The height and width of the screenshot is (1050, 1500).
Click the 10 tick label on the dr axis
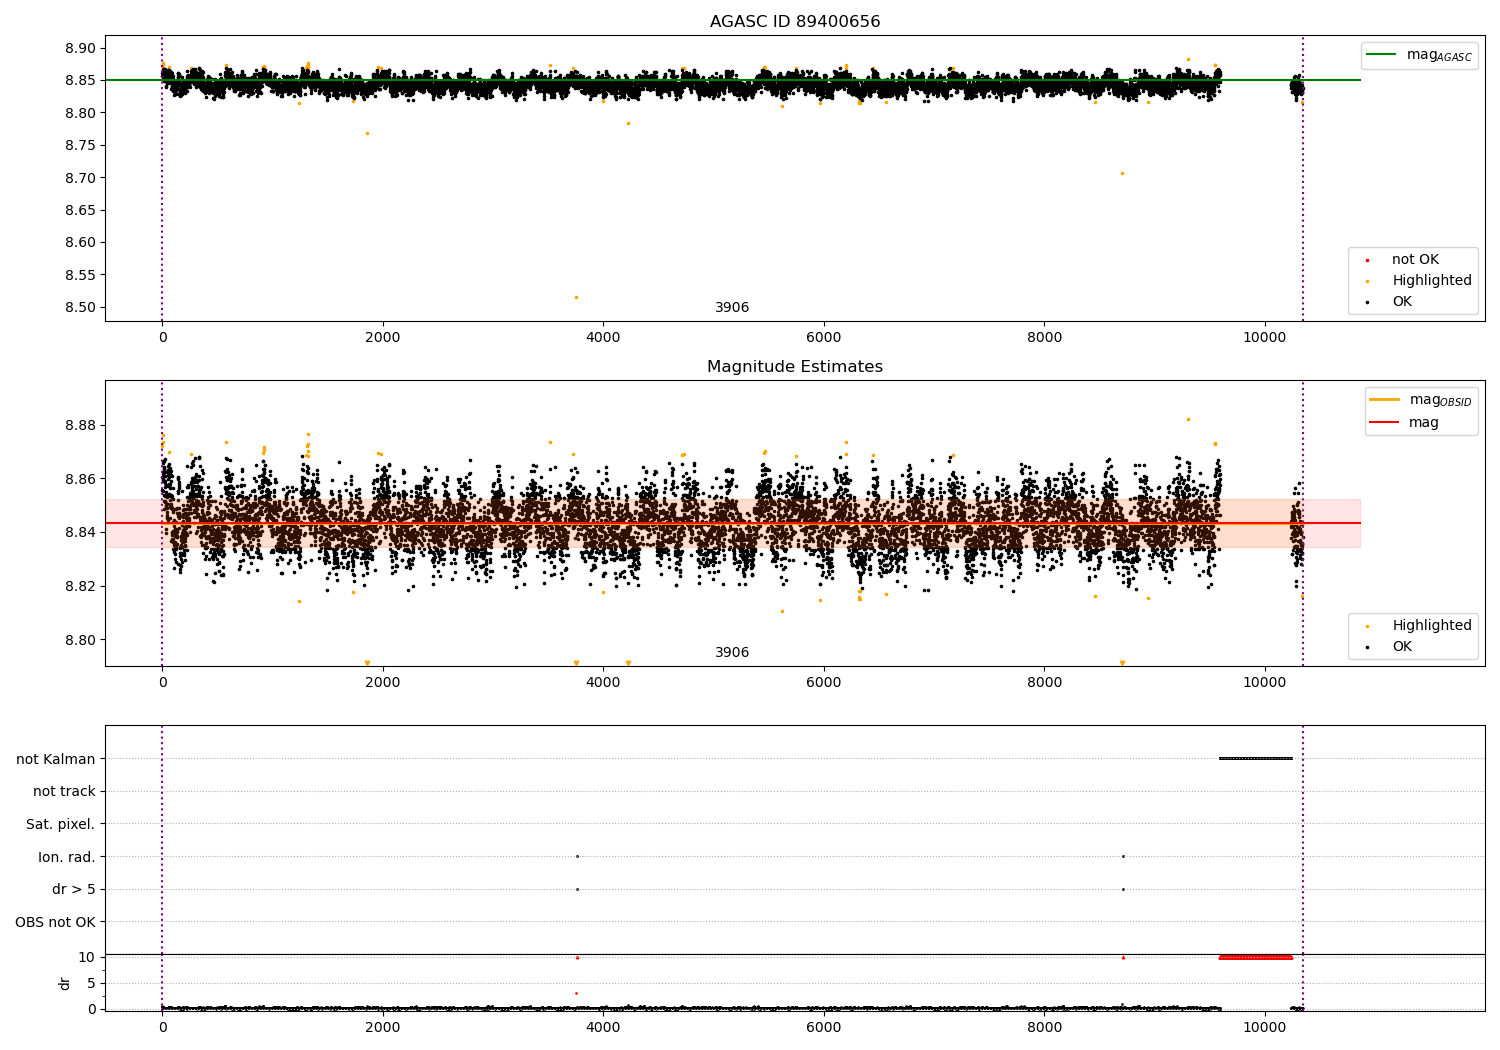point(87,958)
